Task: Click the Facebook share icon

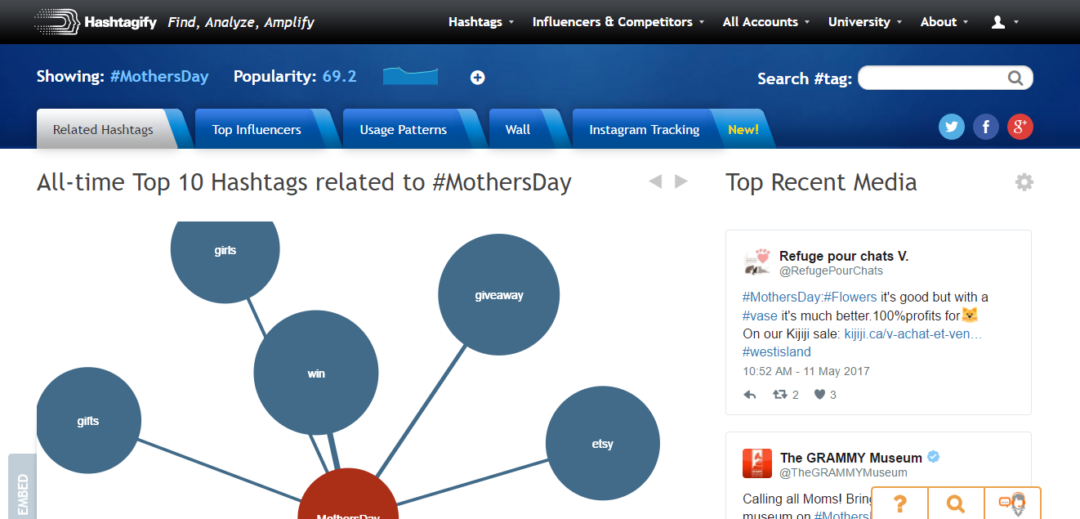Action: 986,127
